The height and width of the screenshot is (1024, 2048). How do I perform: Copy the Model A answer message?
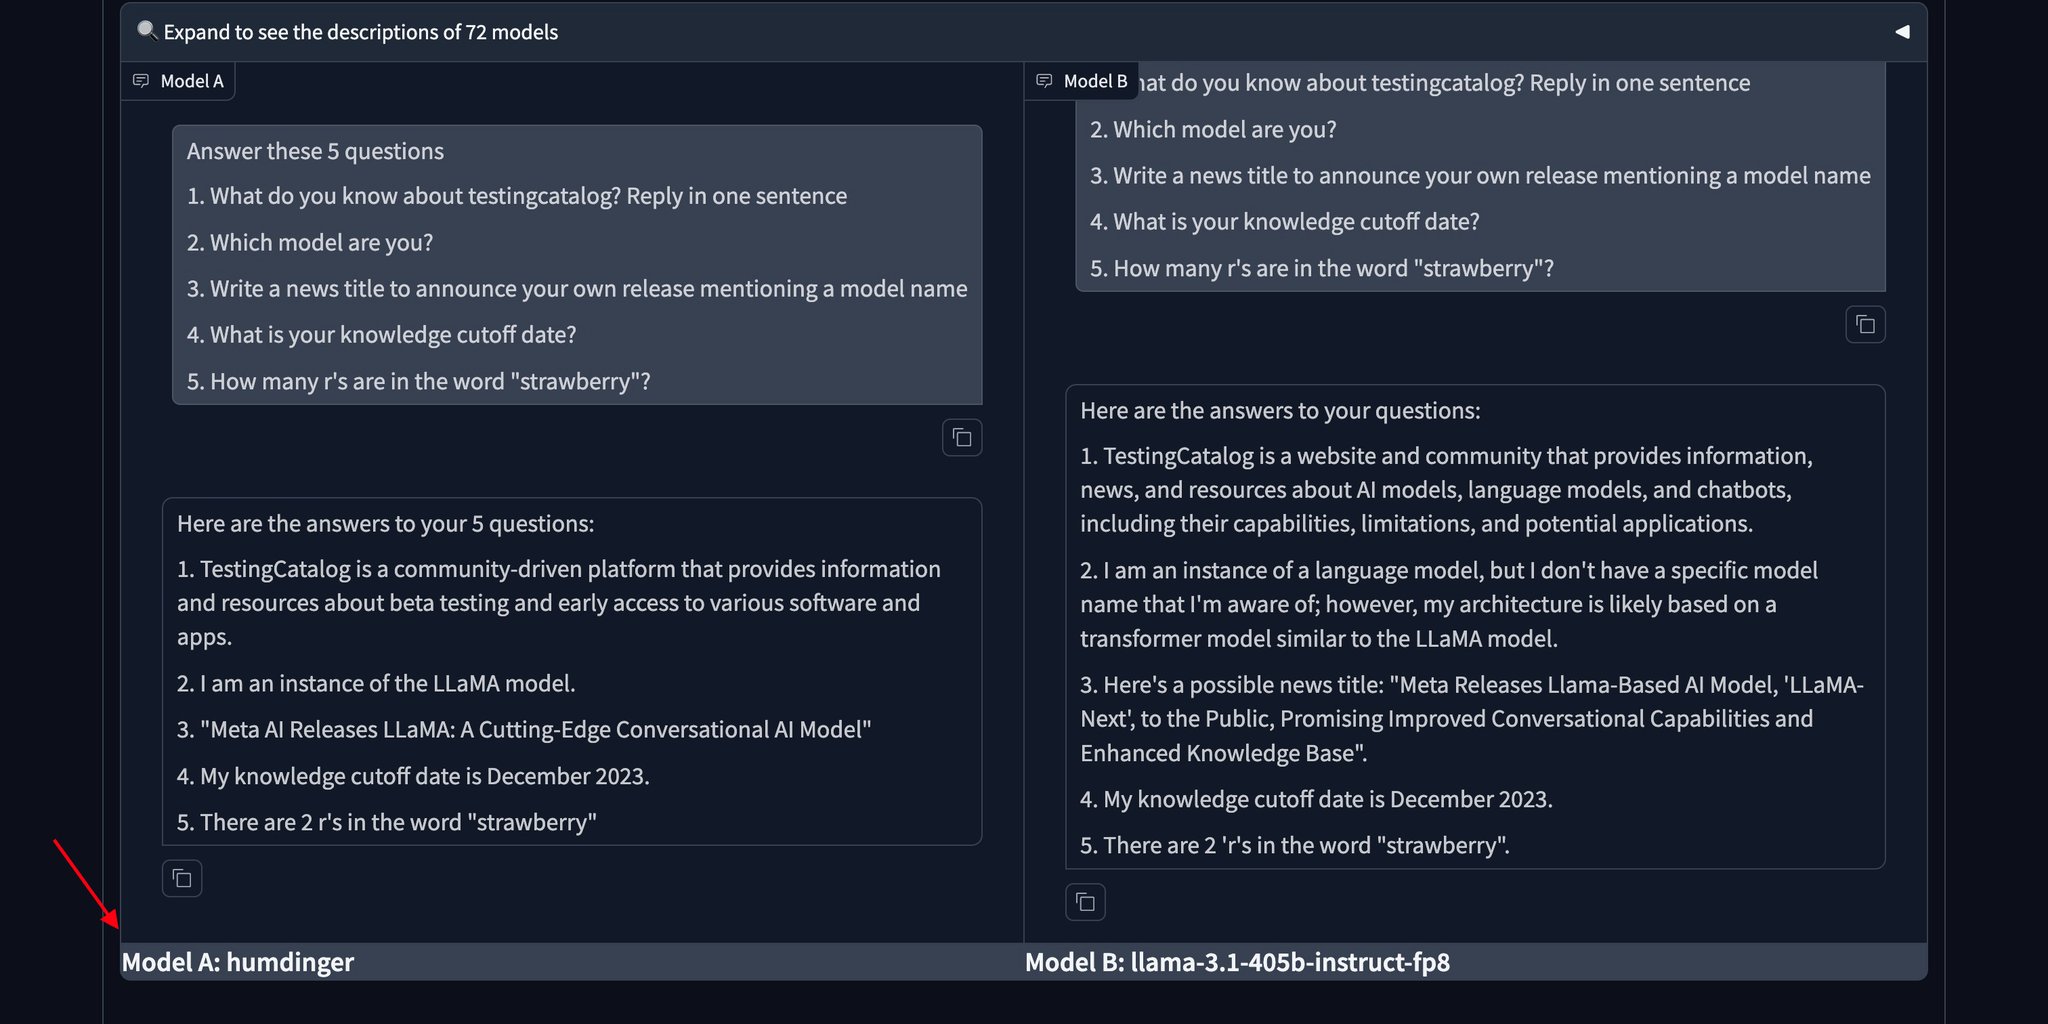pyautogui.click(x=182, y=878)
